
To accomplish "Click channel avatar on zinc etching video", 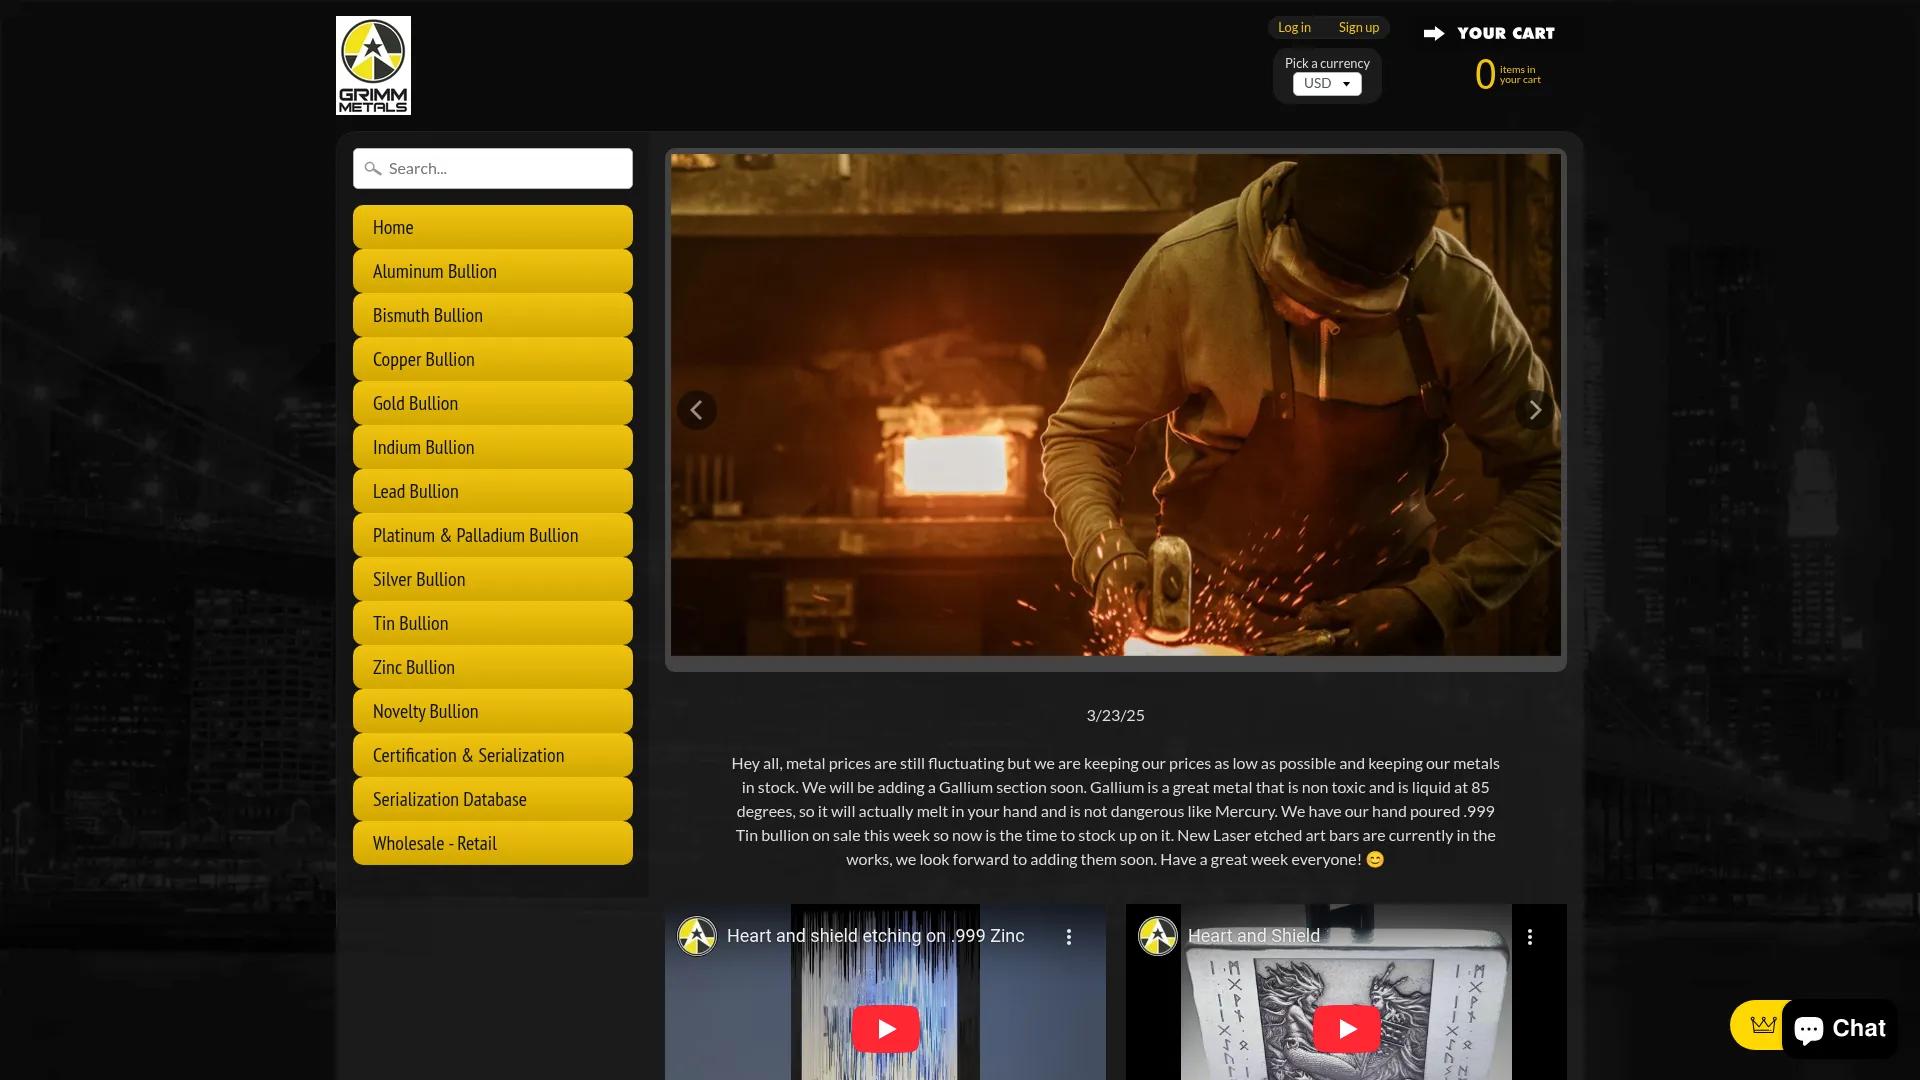I will (697, 936).
